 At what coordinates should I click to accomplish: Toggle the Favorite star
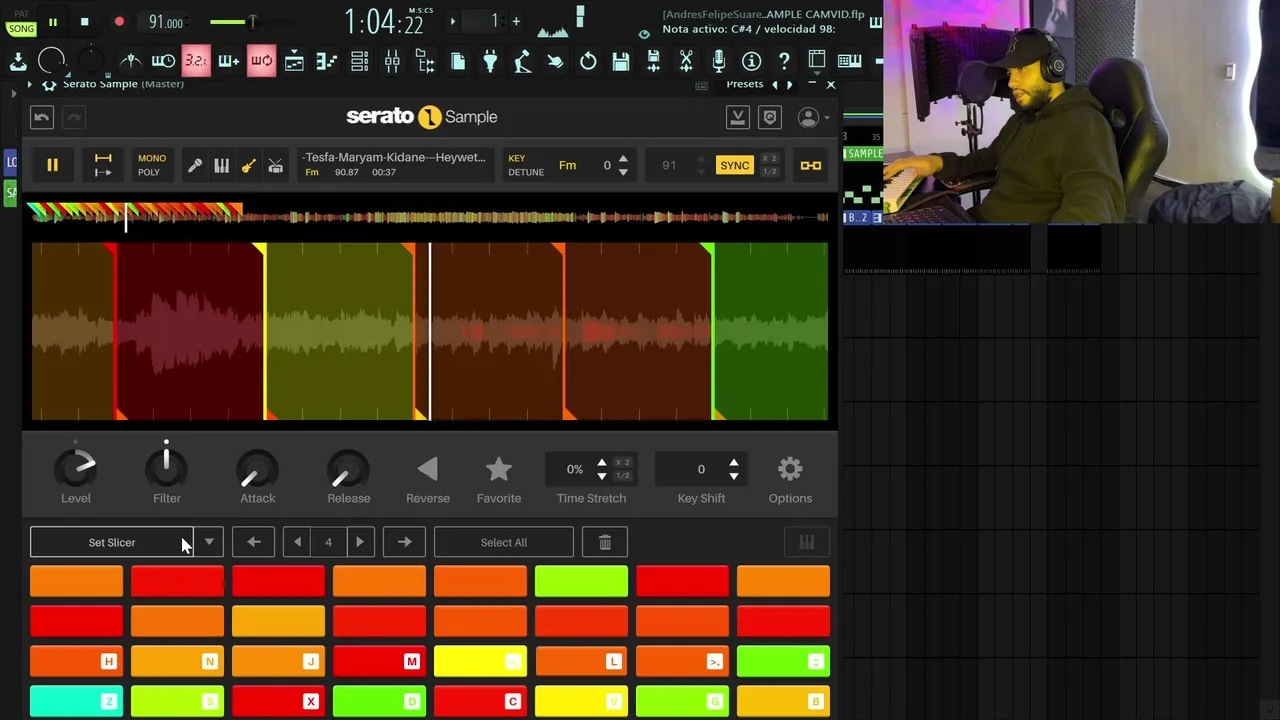click(x=499, y=468)
